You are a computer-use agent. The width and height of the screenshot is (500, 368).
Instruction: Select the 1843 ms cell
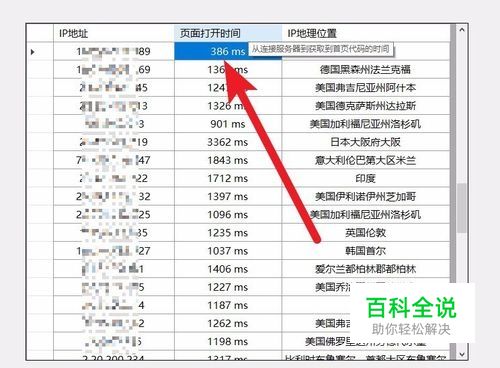(x=228, y=160)
